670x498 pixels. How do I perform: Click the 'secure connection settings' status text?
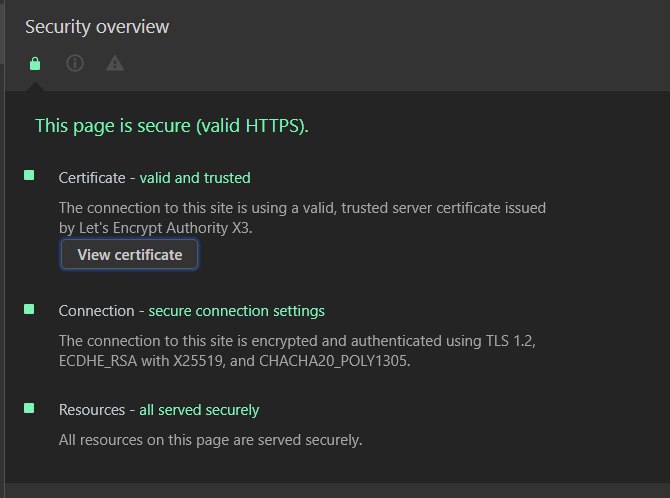236,311
